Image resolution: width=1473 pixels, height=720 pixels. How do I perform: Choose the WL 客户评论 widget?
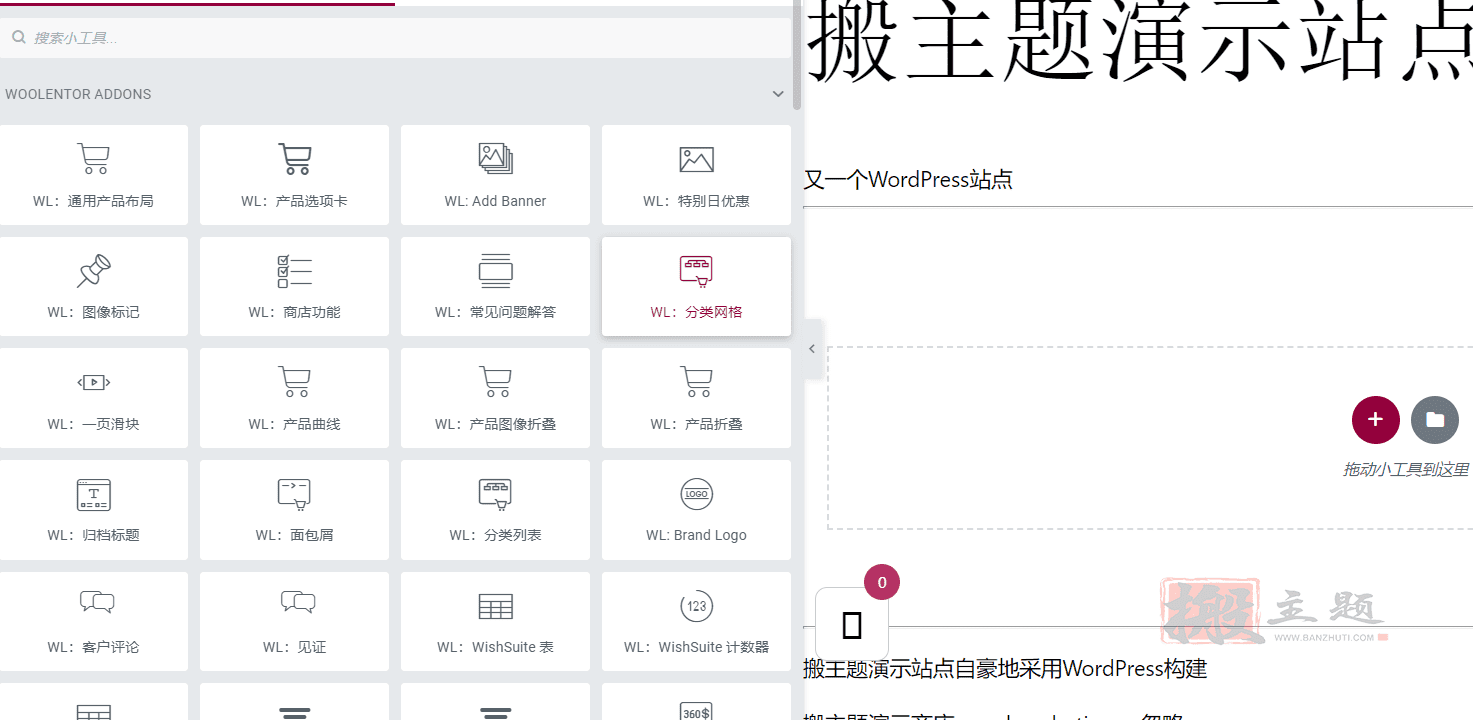(x=93, y=621)
